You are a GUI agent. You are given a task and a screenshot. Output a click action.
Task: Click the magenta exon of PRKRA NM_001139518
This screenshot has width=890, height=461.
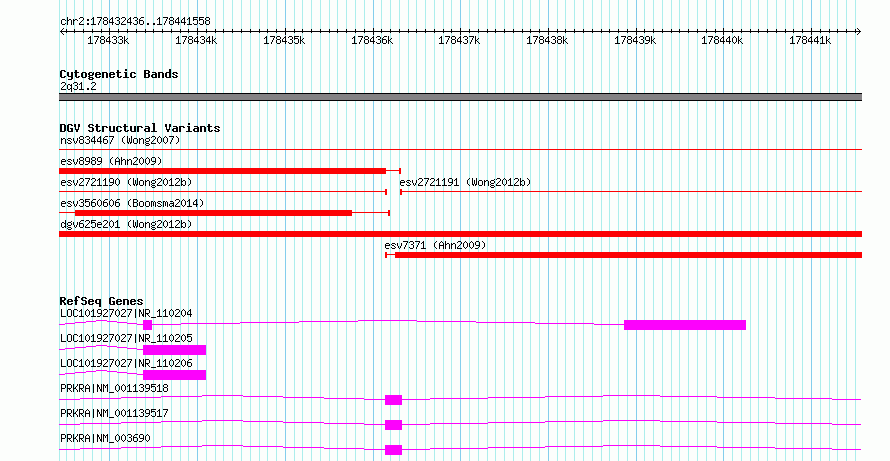[x=393, y=400]
